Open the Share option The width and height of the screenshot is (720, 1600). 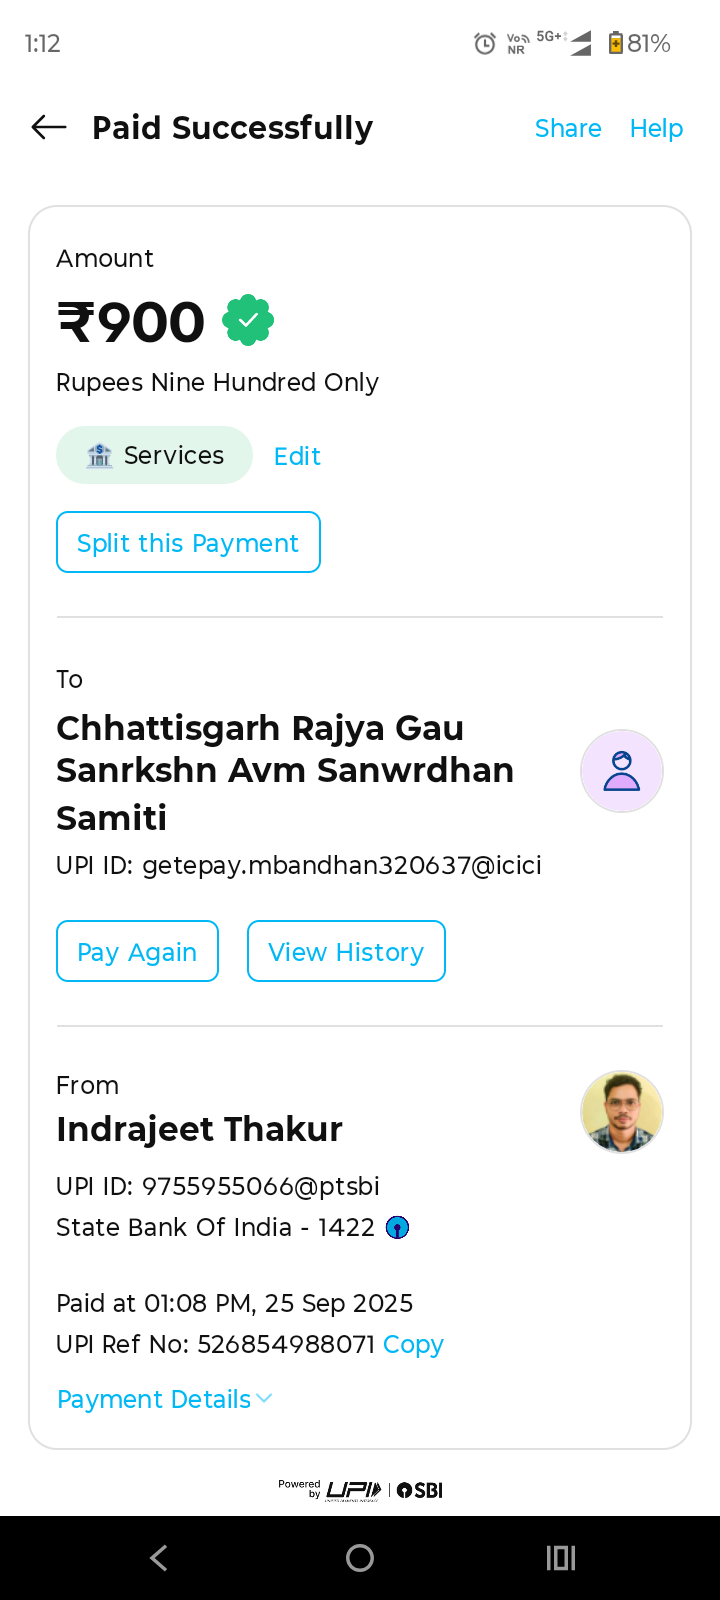point(568,128)
